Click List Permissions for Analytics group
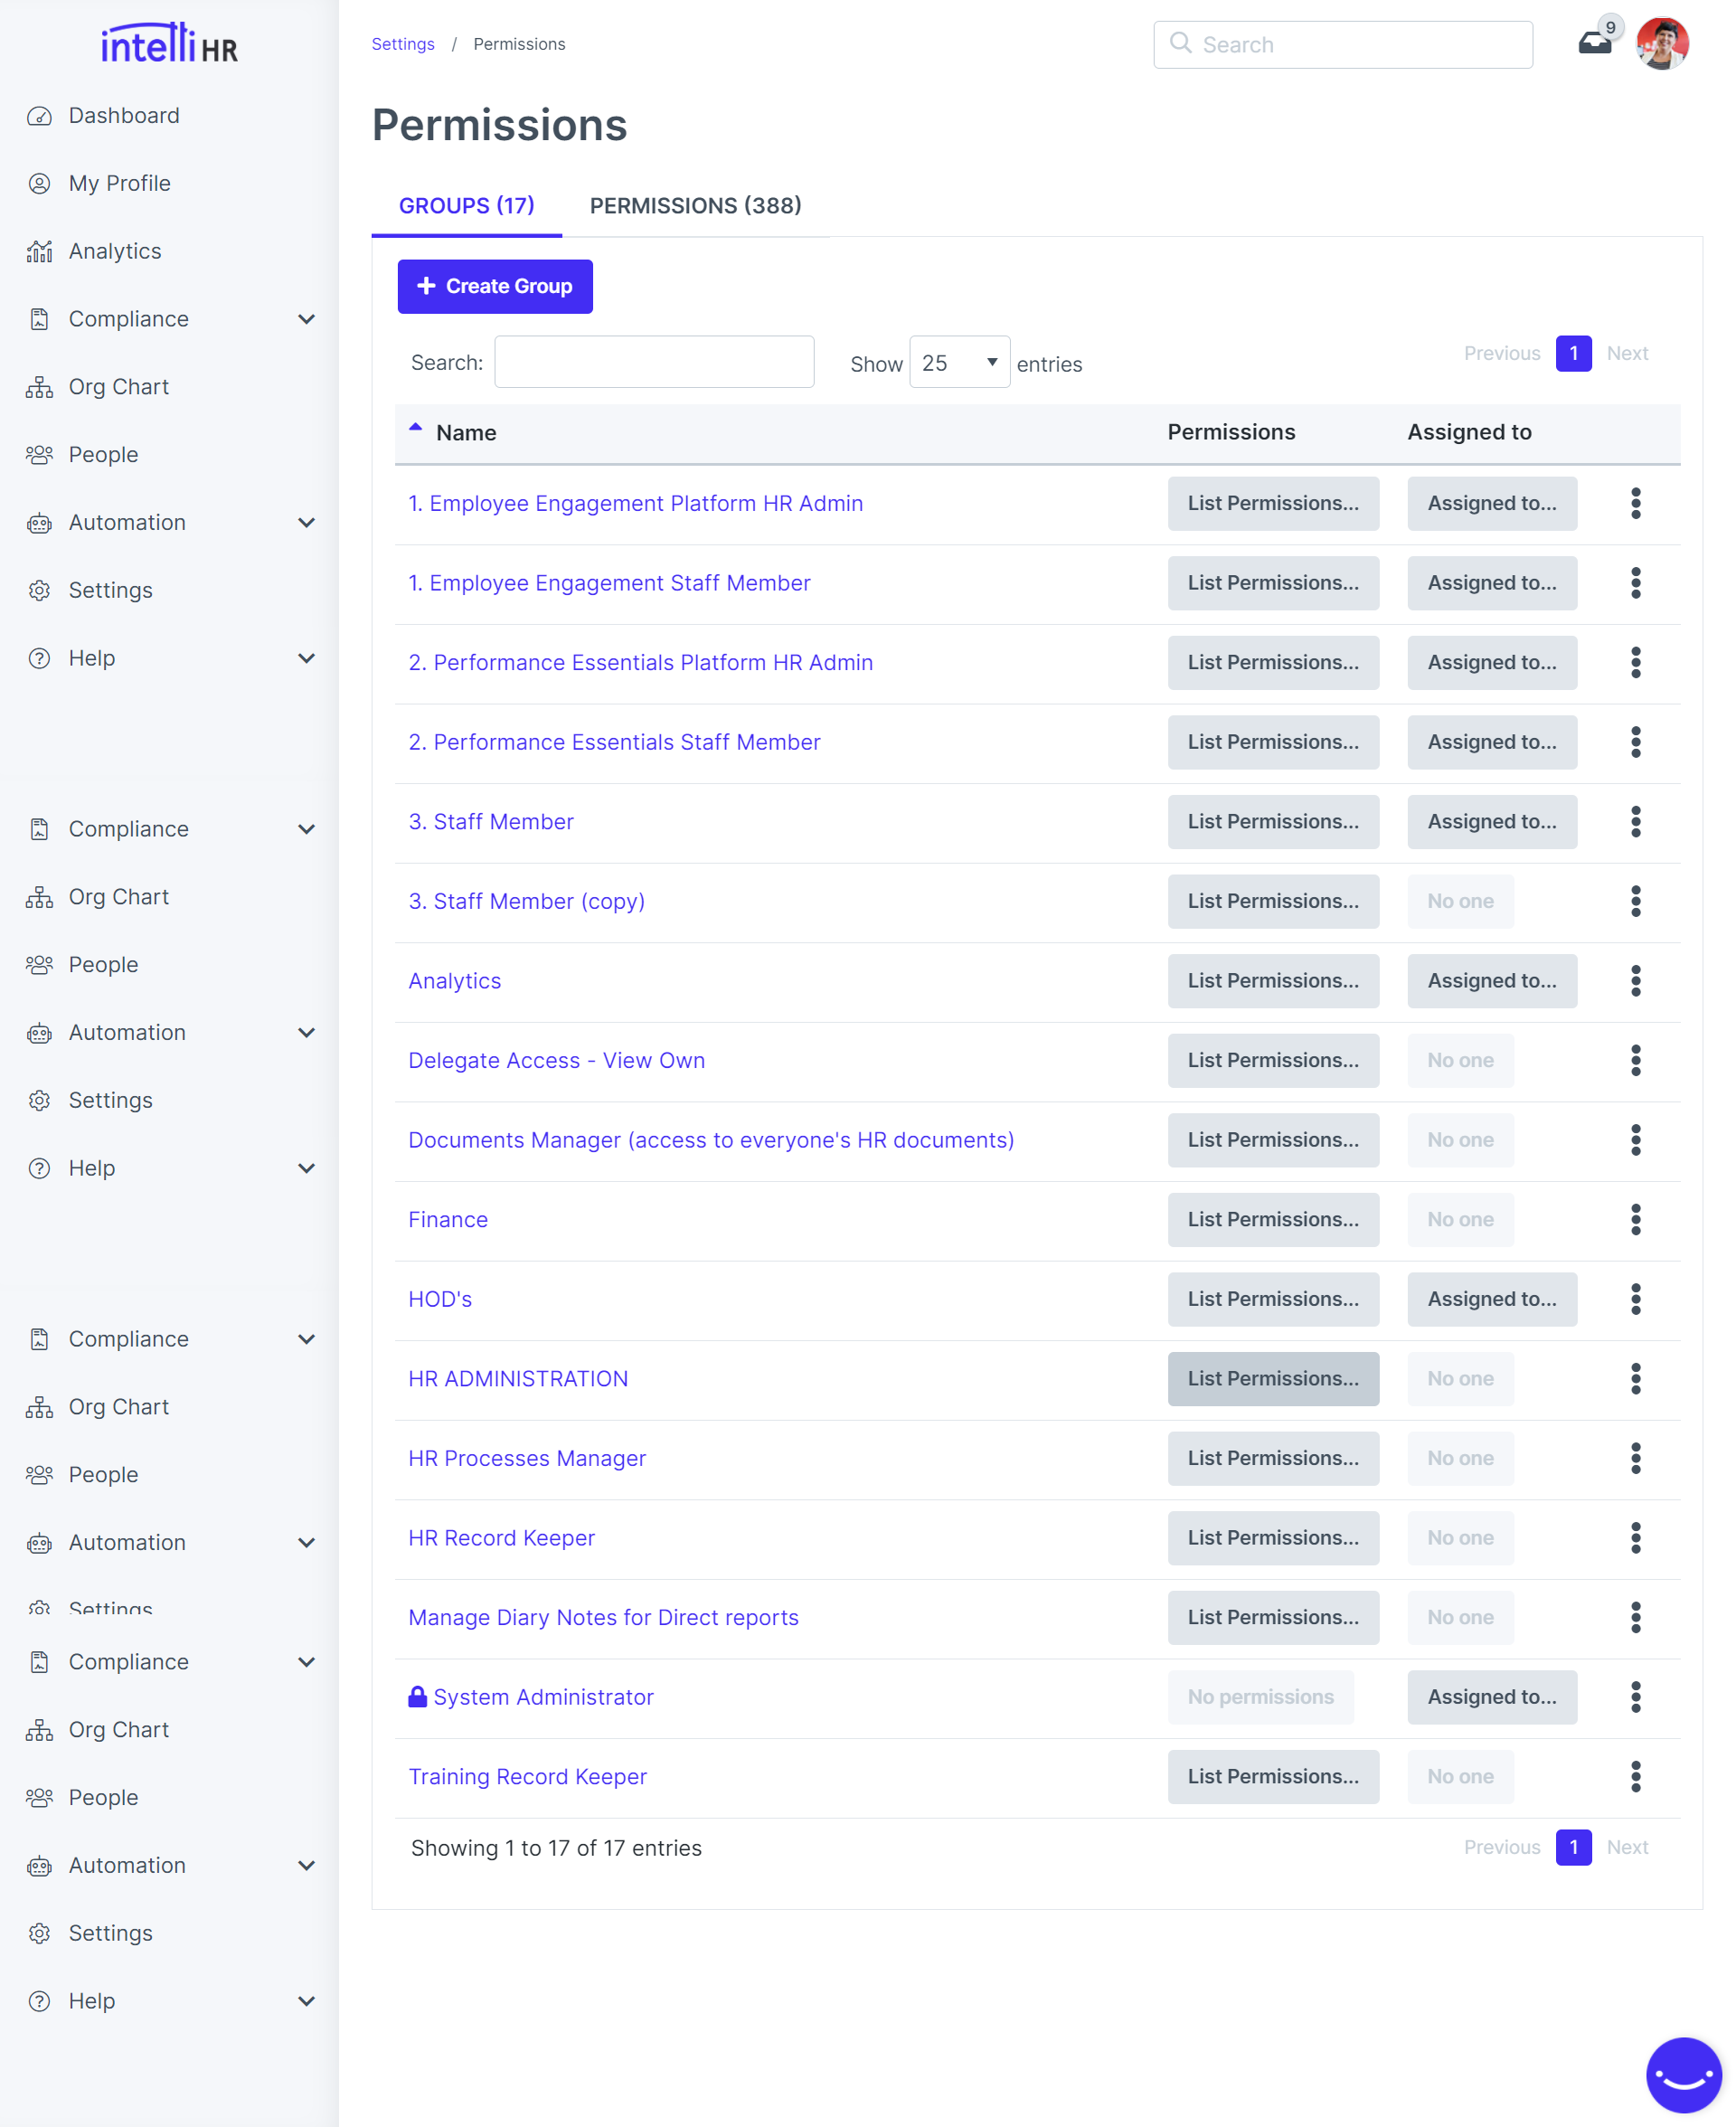The height and width of the screenshot is (2127, 1736). [1272, 980]
